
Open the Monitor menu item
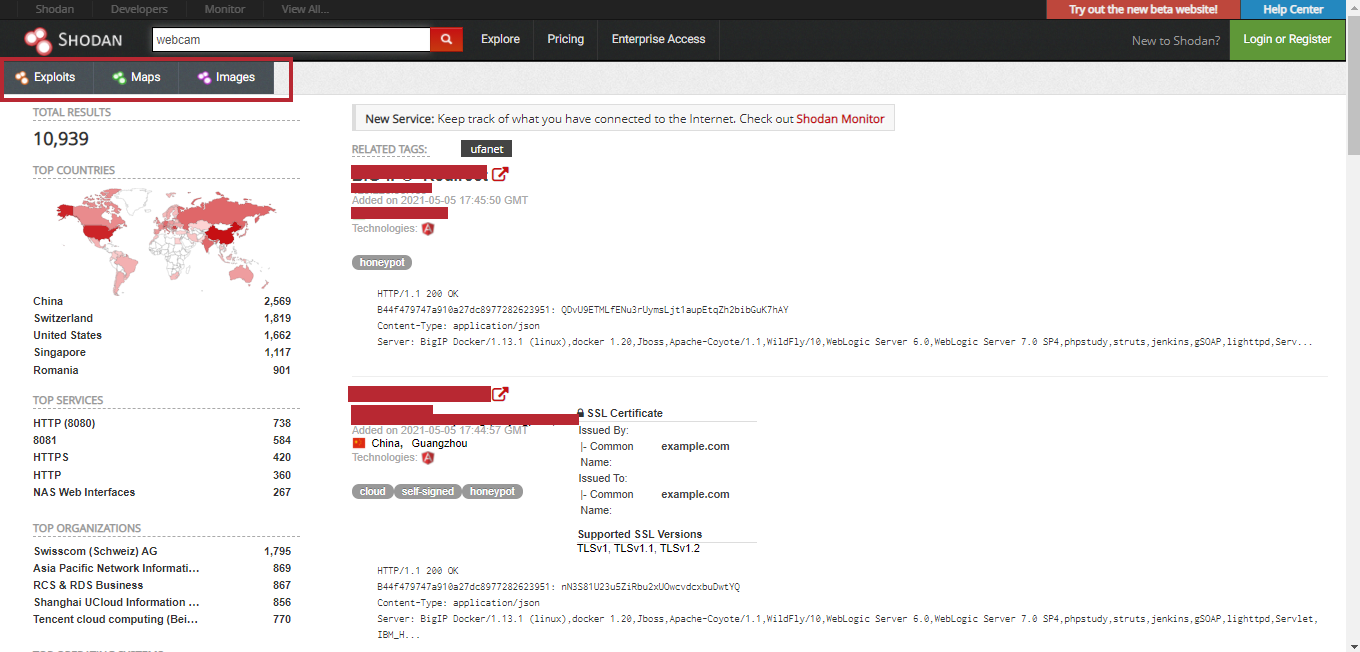pyautogui.click(x=225, y=9)
